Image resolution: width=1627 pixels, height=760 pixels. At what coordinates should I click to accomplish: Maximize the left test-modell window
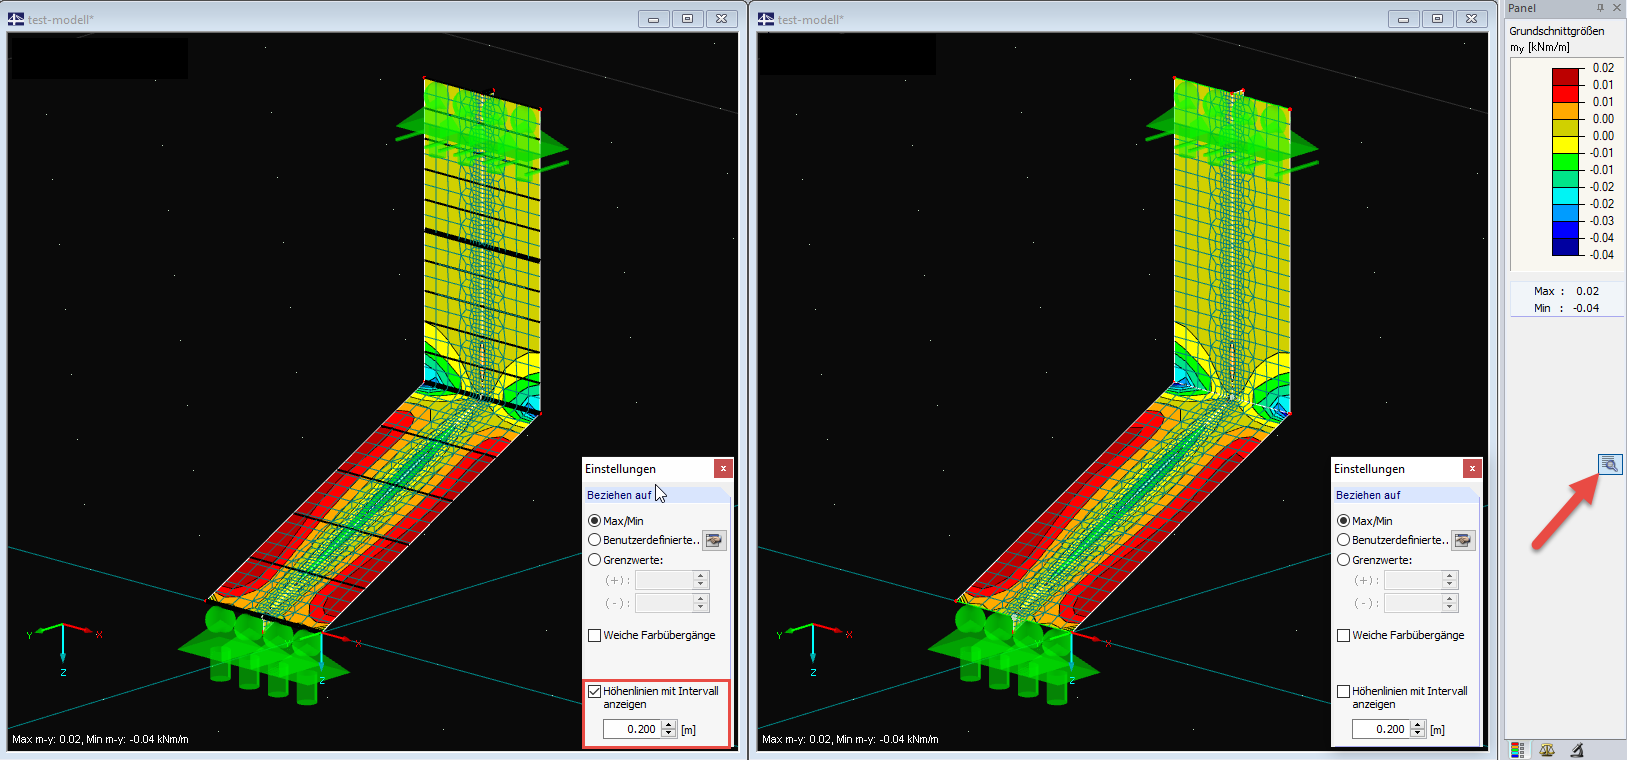[687, 19]
